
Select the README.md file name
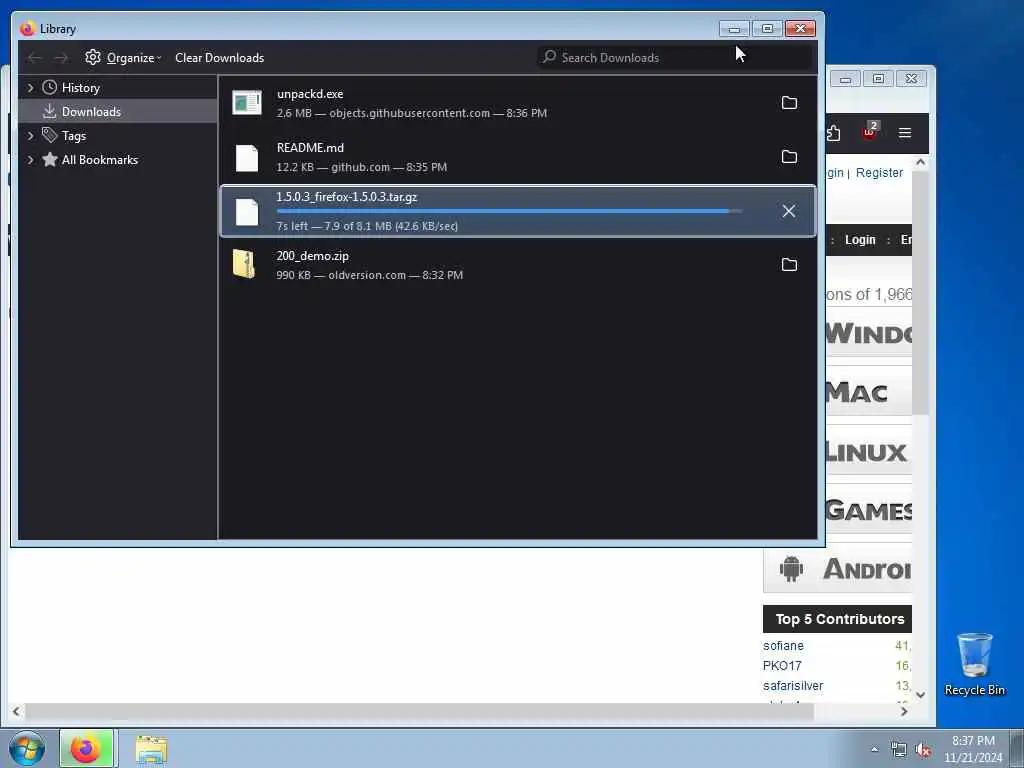[310, 148]
